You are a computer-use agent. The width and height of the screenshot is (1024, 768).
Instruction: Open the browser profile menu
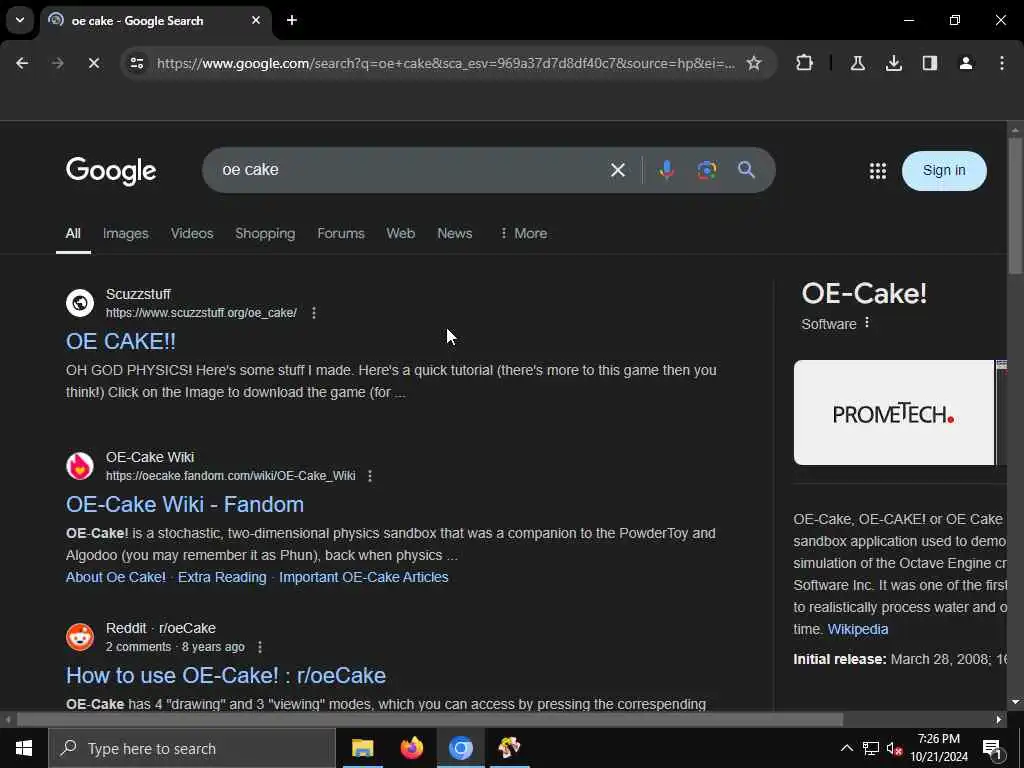click(966, 63)
